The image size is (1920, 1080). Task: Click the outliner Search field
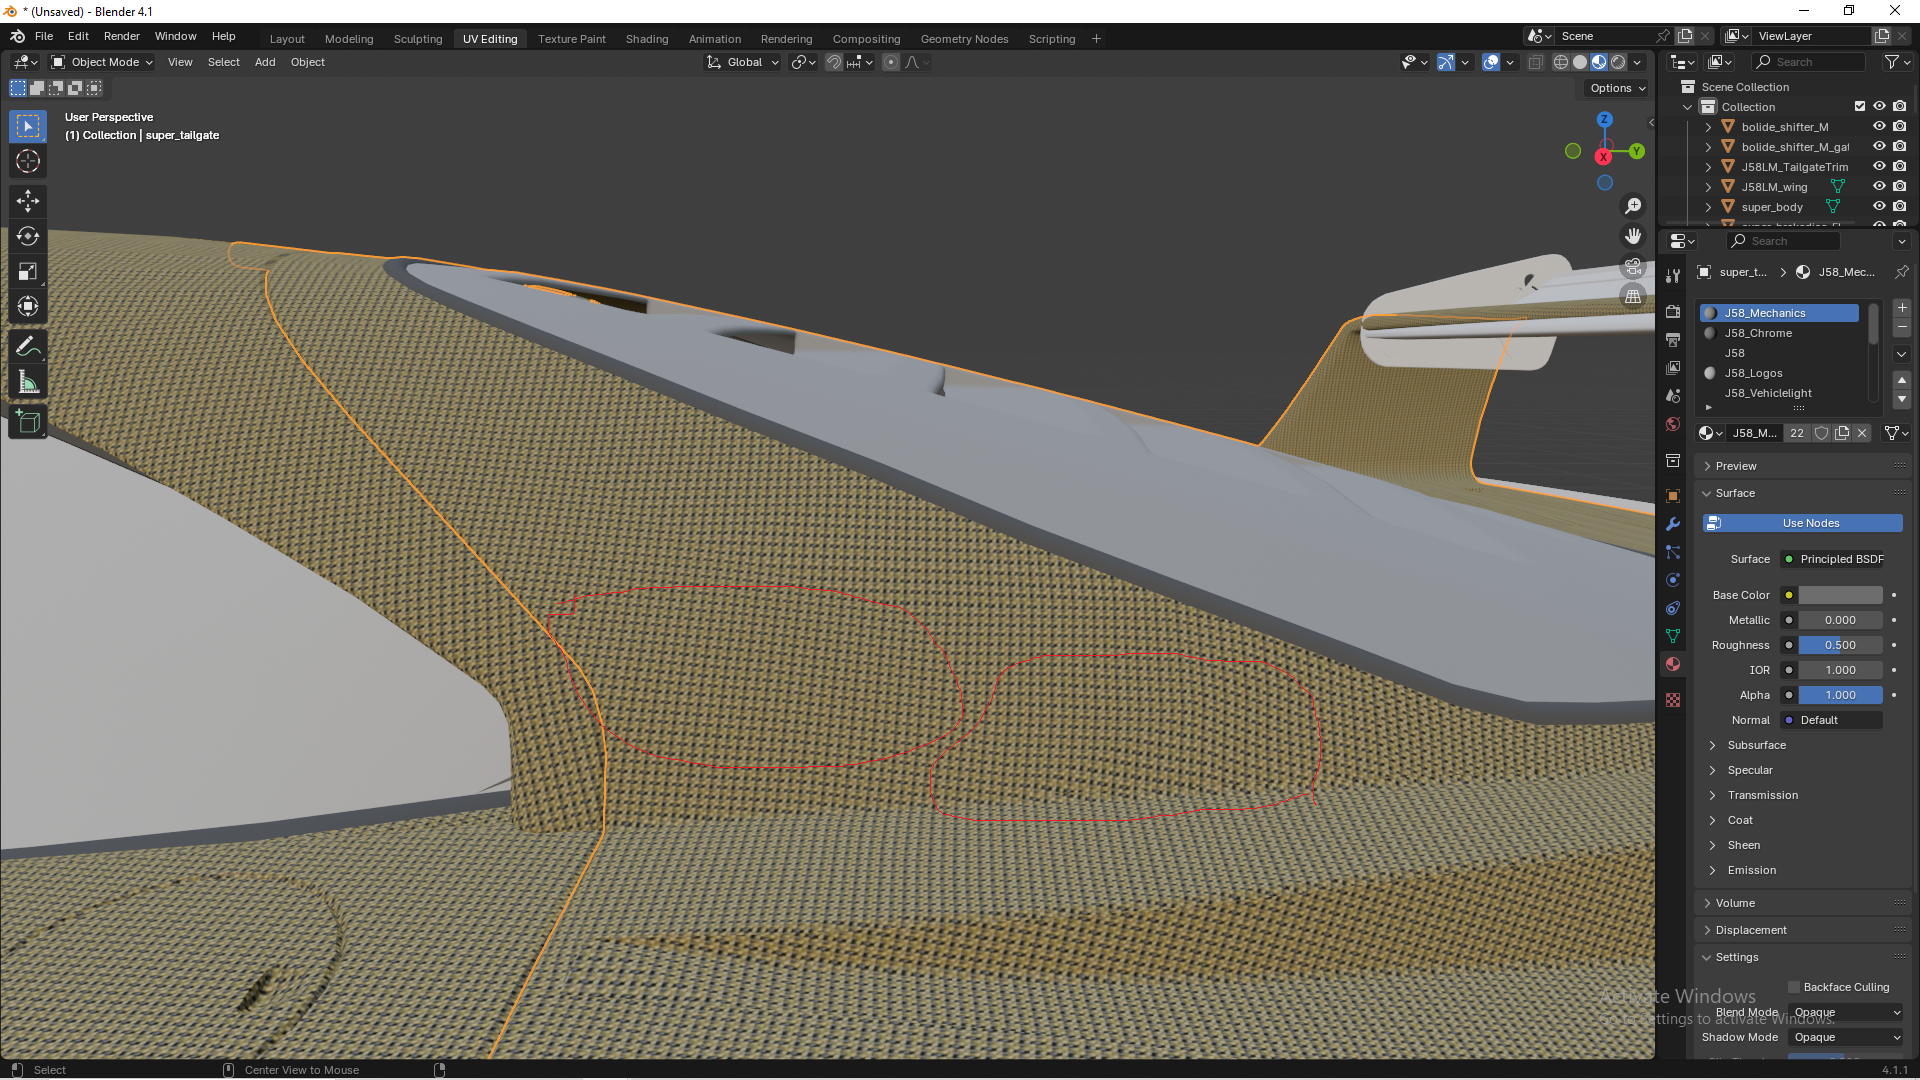coord(1808,62)
